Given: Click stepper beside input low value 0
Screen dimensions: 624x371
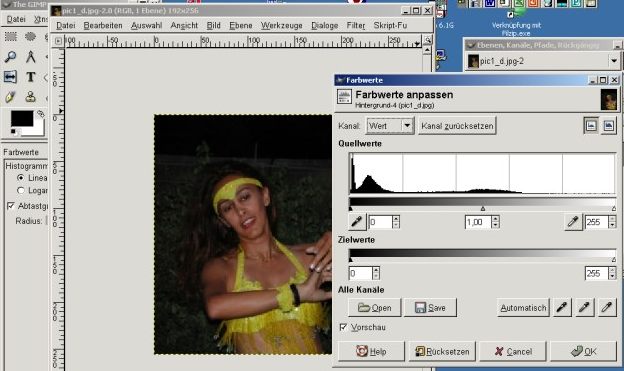Looking at the screenshot, I should (396, 222).
